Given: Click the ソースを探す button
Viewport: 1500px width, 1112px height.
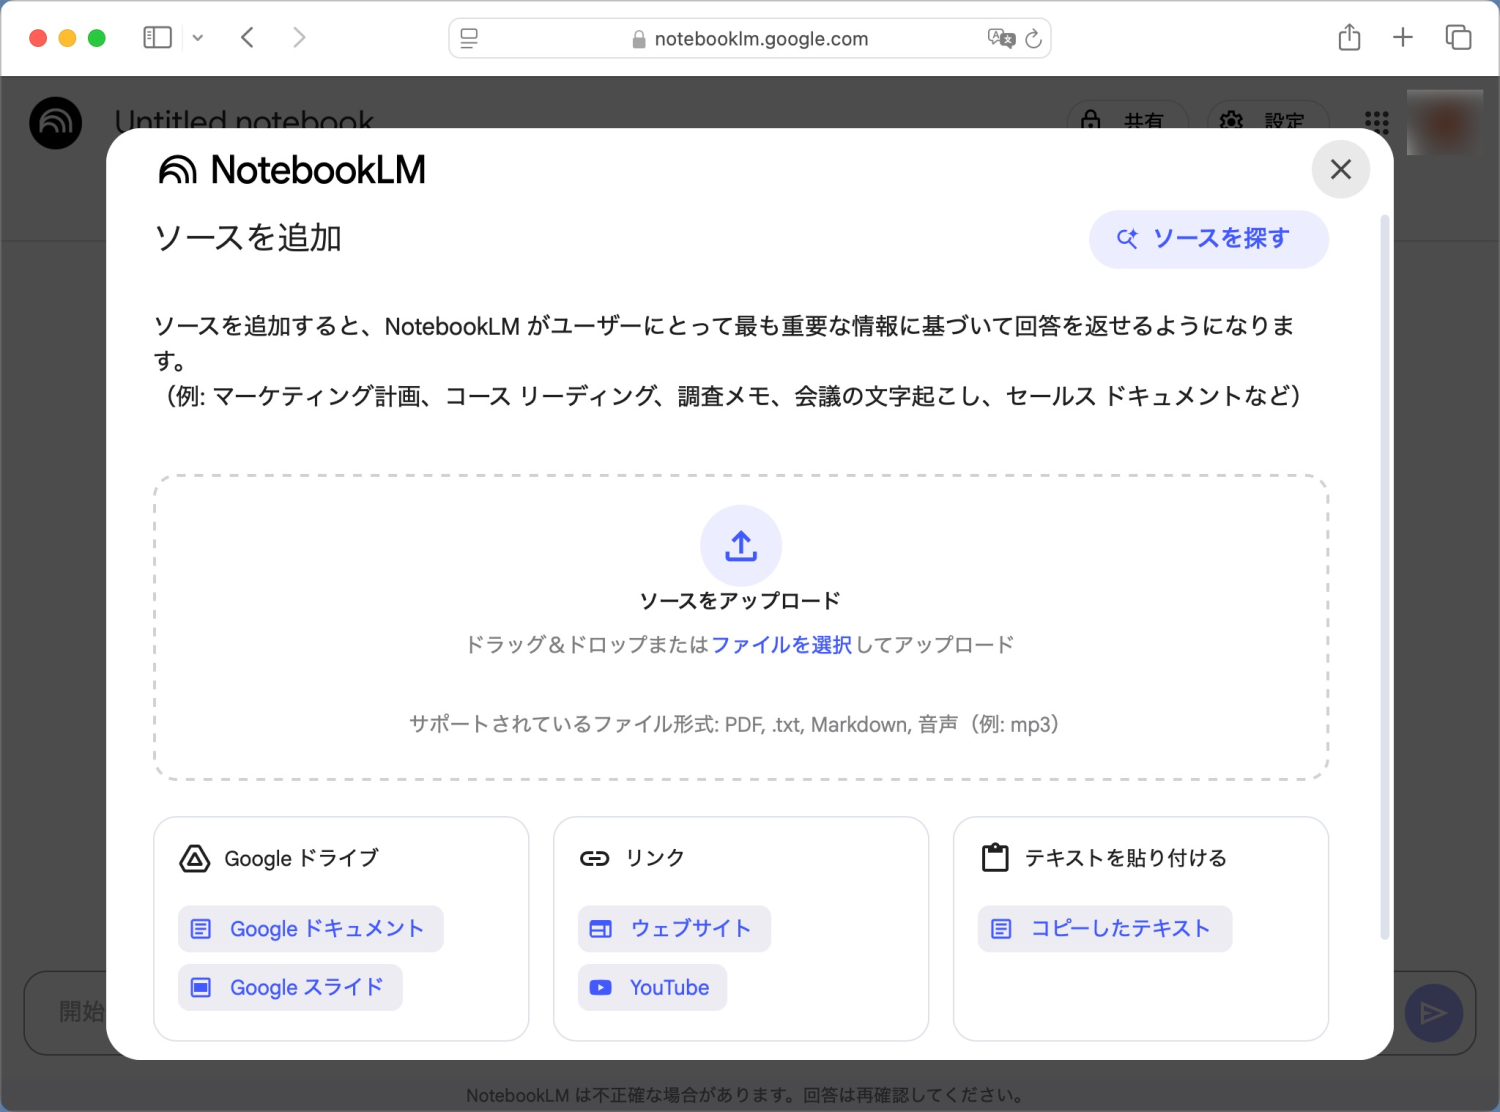Looking at the screenshot, I should [1208, 239].
